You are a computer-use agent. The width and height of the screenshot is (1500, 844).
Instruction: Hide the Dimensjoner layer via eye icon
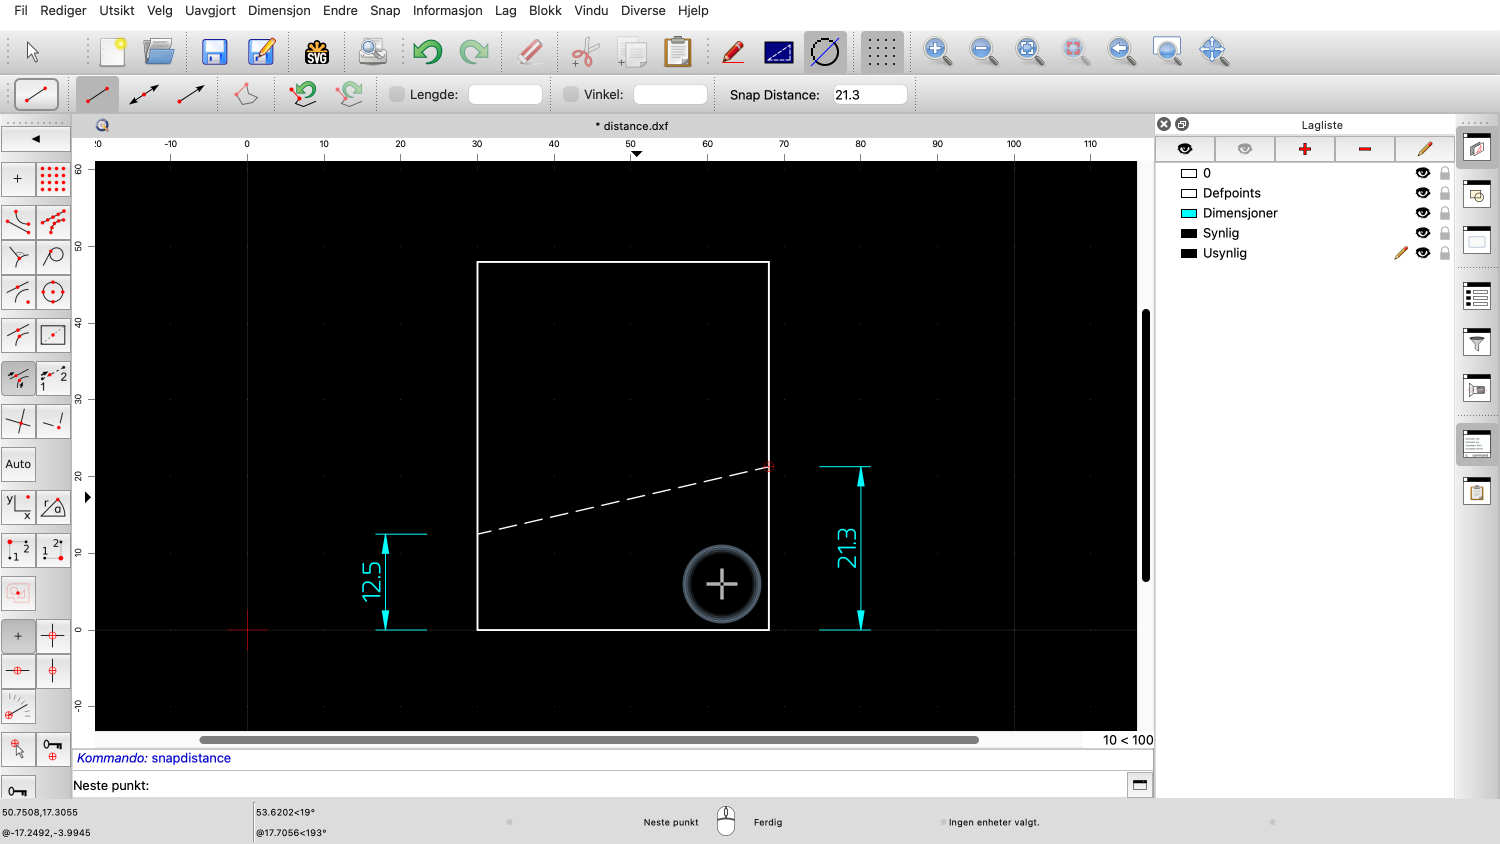pyautogui.click(x=1422, y=213)
